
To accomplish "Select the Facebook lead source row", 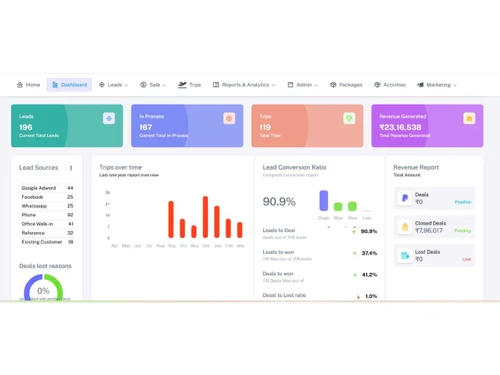I will pos(47,197).
